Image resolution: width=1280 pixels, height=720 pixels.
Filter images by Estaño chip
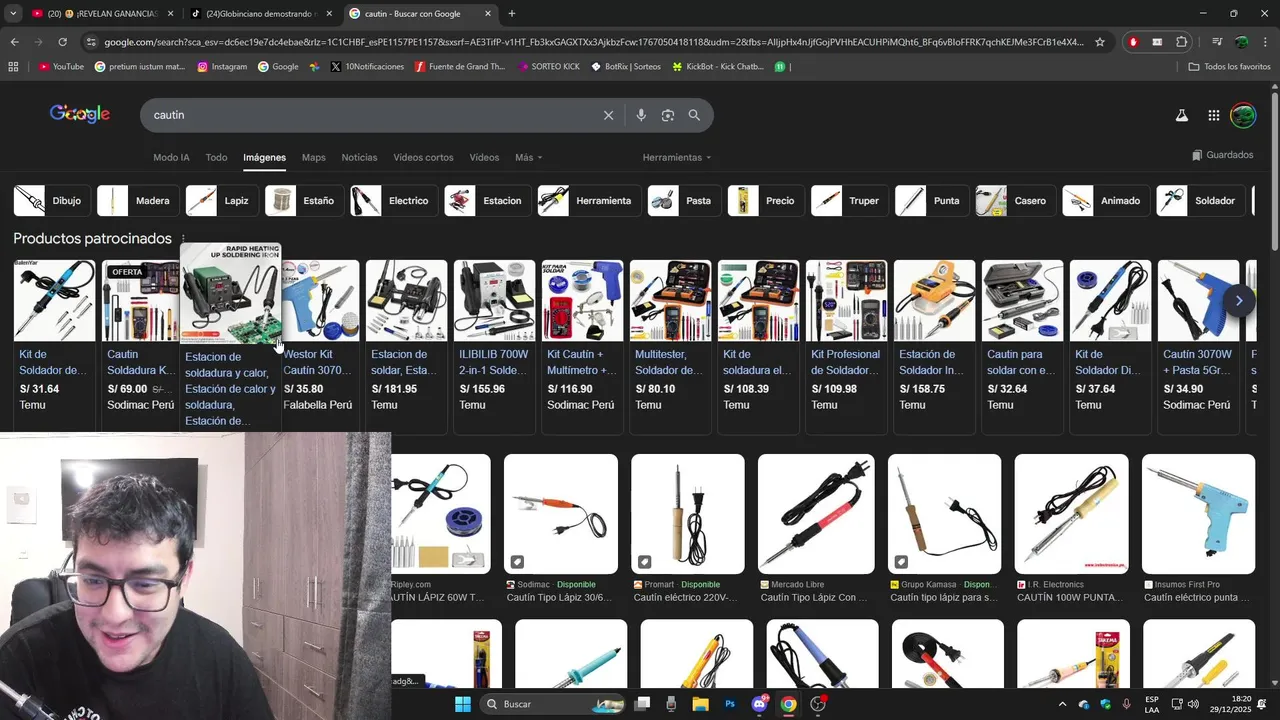[x=305, y=201]
